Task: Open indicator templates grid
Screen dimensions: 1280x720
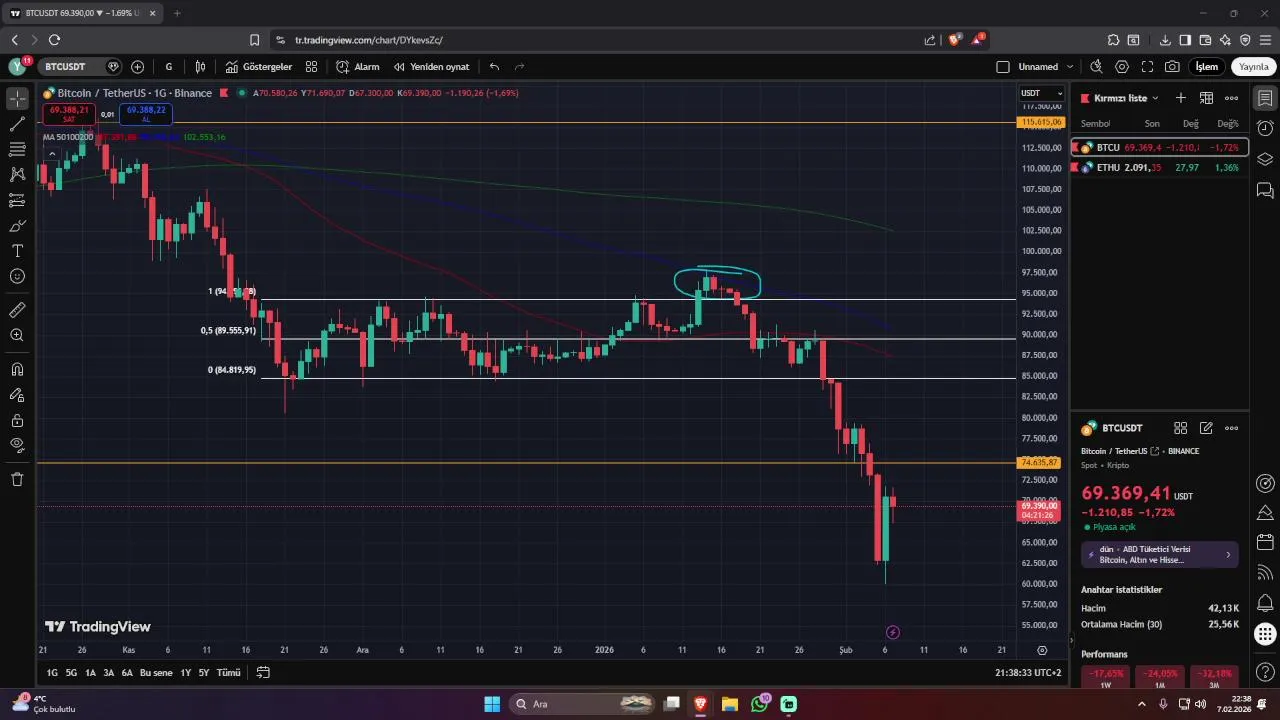Action: pyautogui.click(x=311, y=67)
